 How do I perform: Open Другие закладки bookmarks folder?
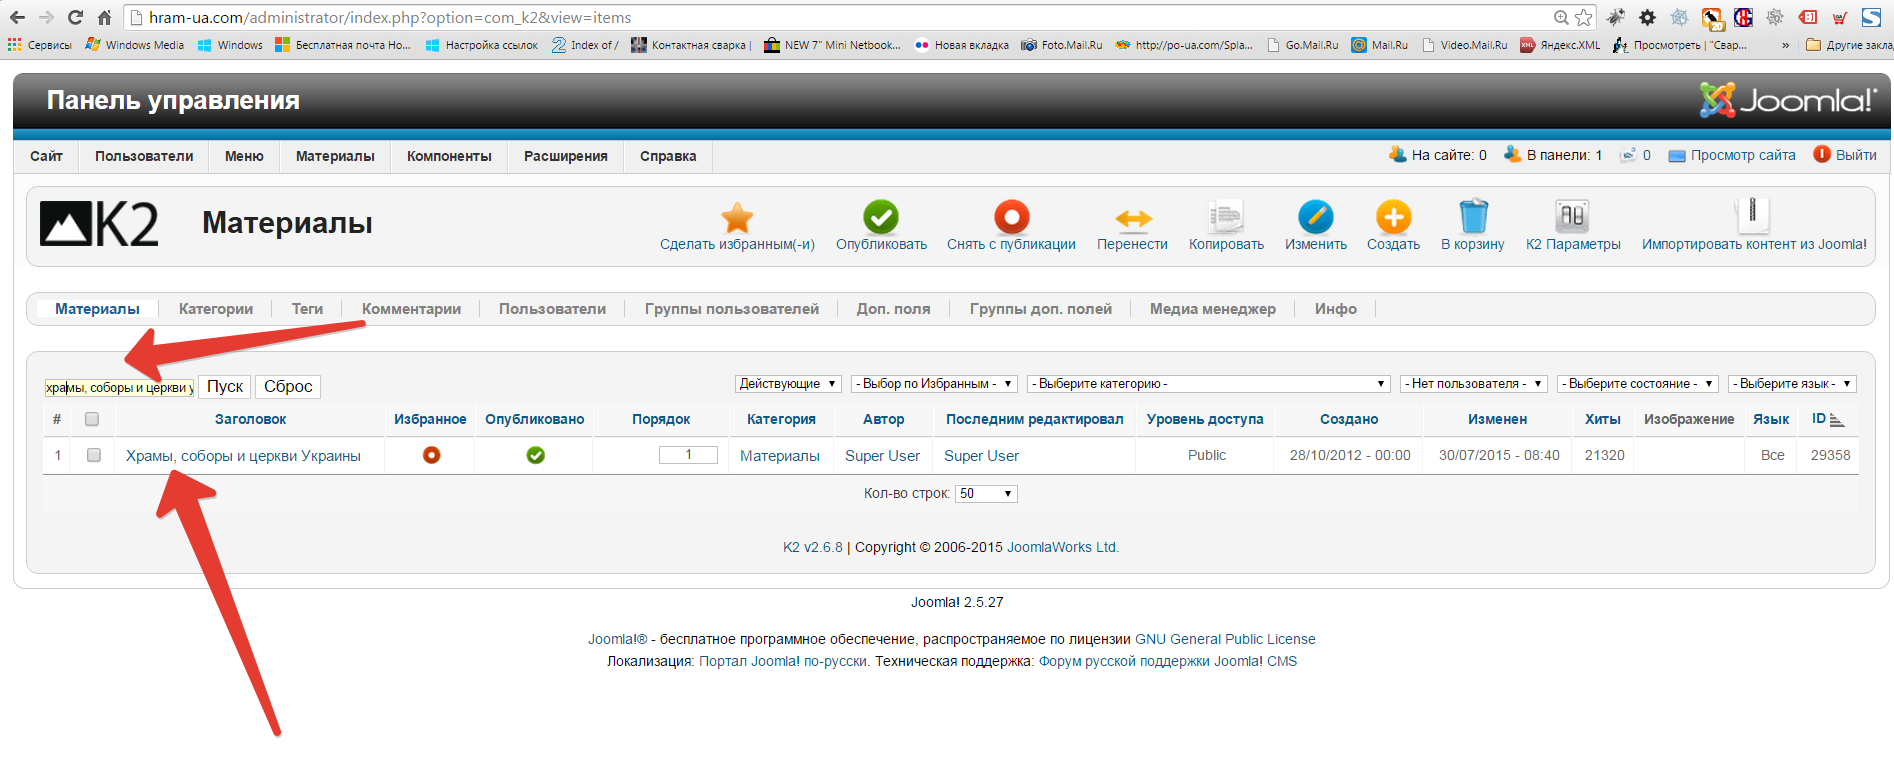pos(1849,45)
